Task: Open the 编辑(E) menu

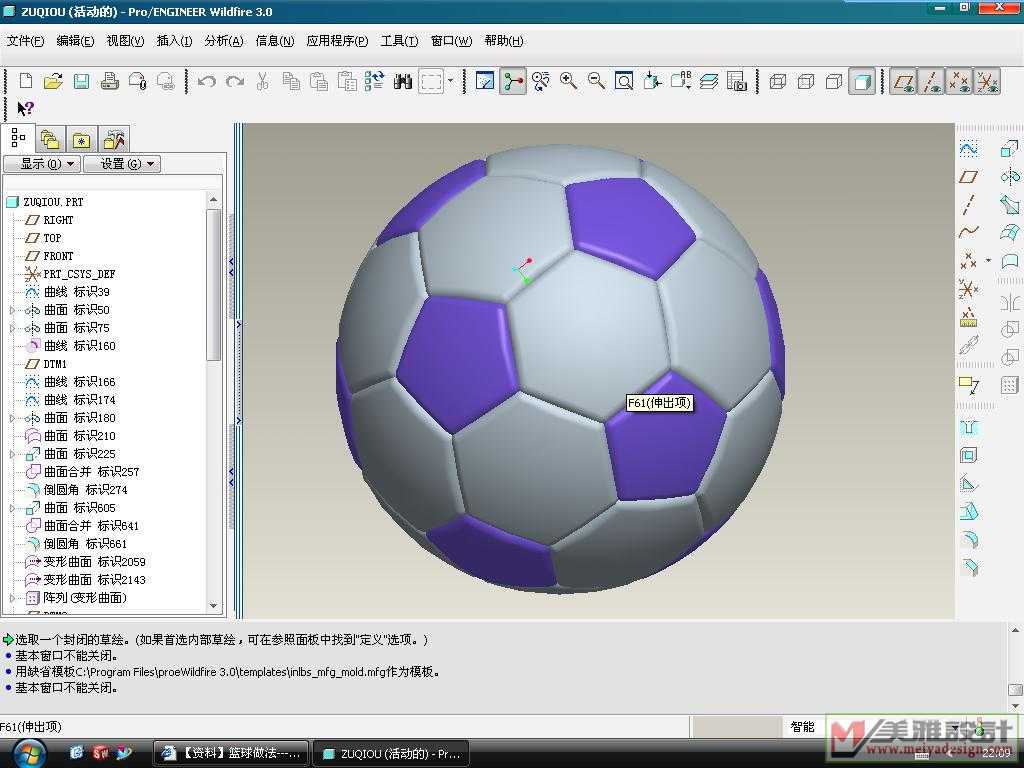Action: pyautogui.click(x=75, y=41)
